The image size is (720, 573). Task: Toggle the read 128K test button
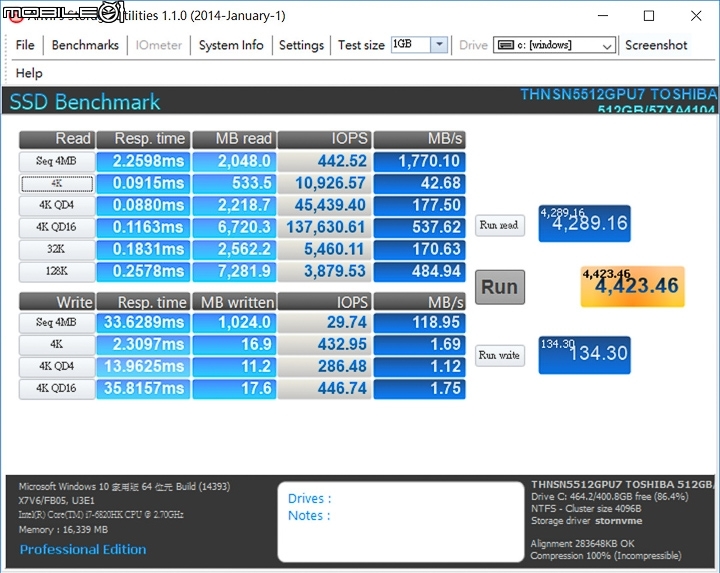(57, 271)
